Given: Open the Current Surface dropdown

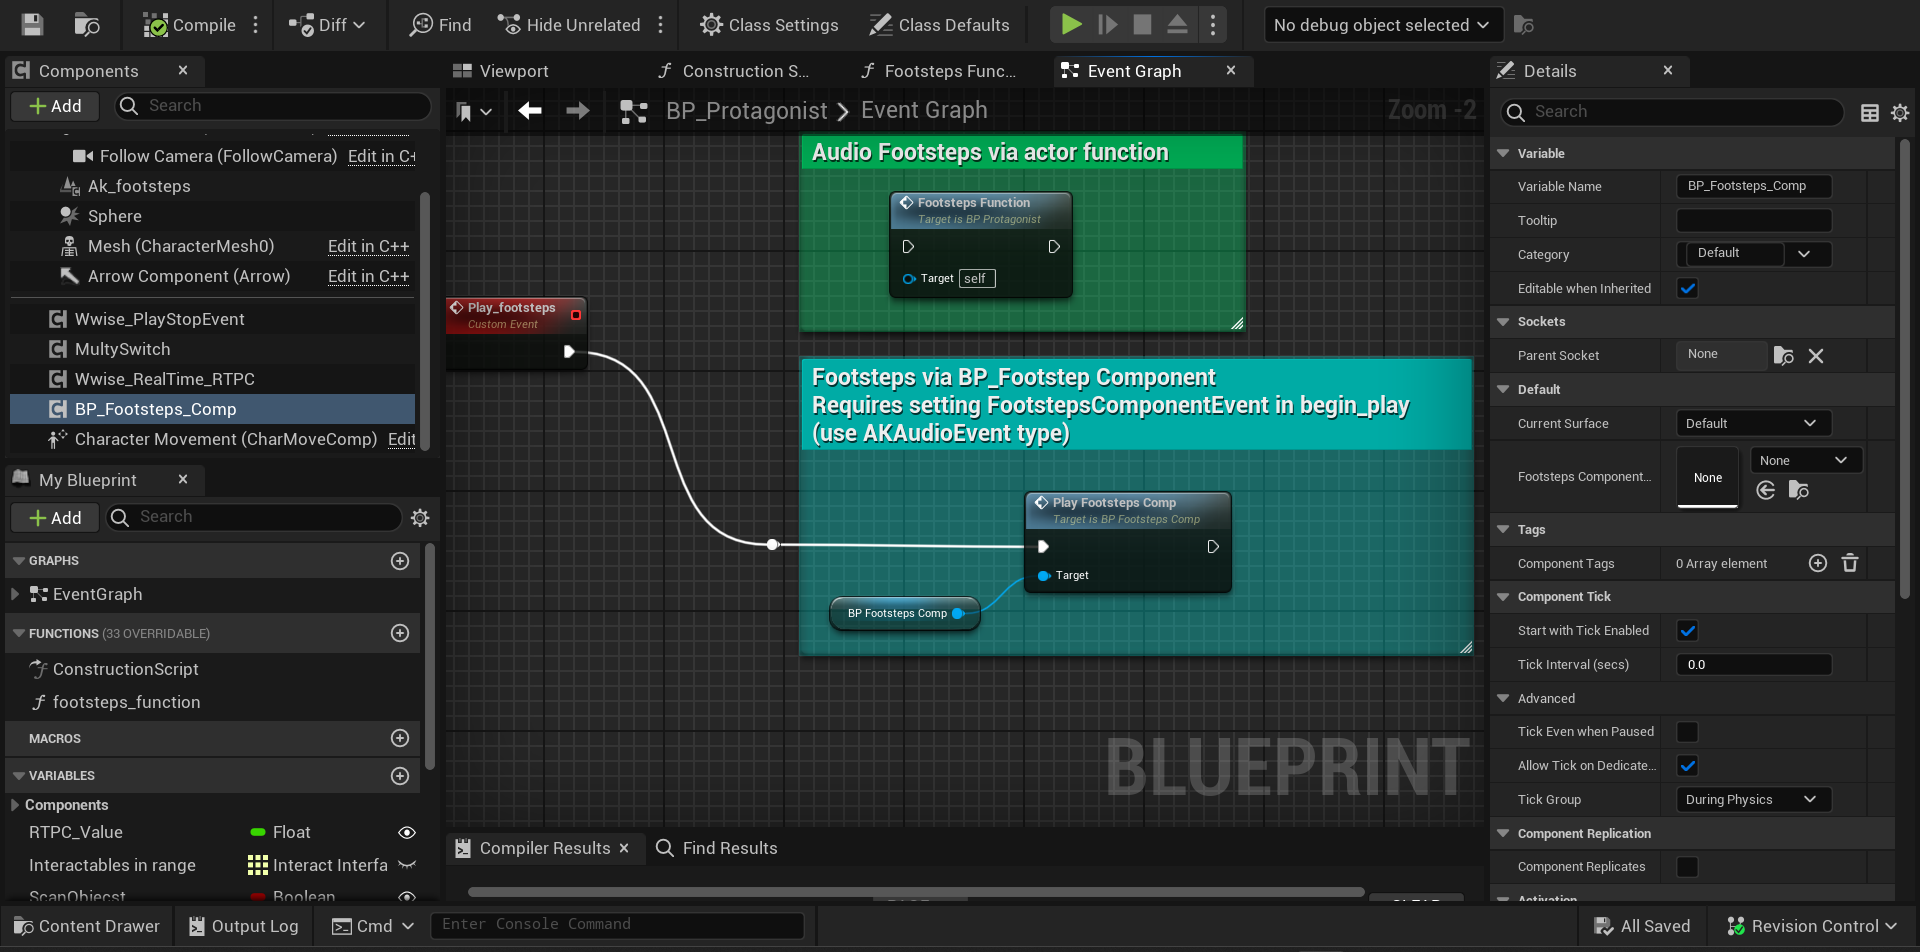Looking at the screenshot, I should 1753,424.
